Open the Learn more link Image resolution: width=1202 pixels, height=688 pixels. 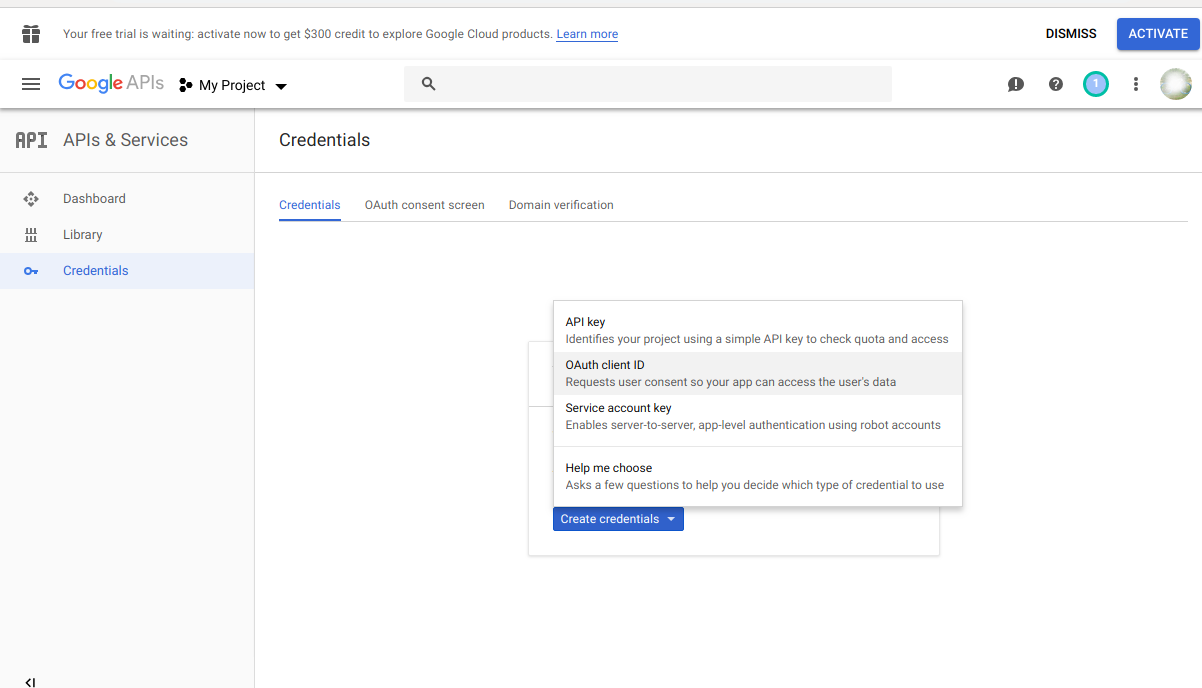pos(586,33)
